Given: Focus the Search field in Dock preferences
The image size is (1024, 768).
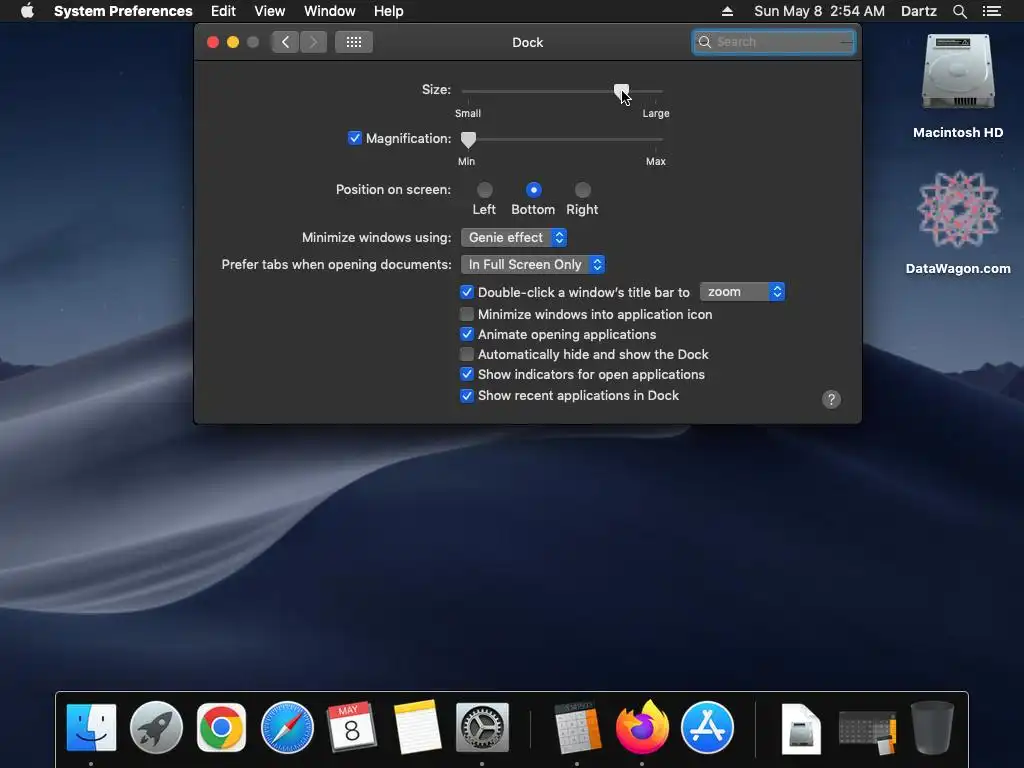Looking at the screenshot, I should (x=774, y=42).
